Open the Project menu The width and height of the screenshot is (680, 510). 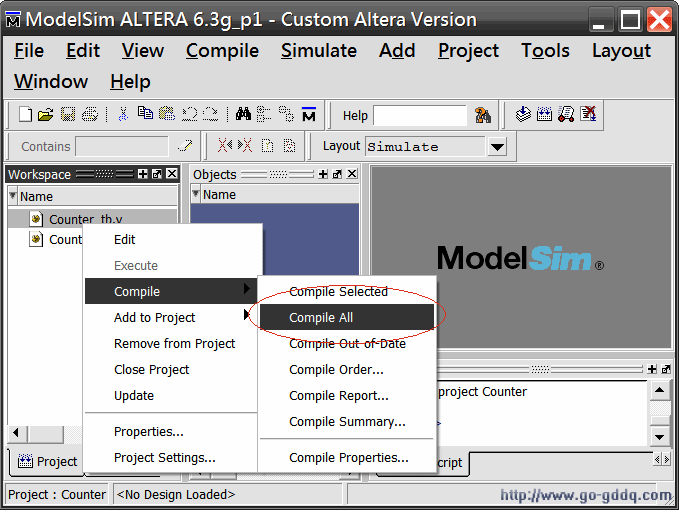[x=468, y=51]
